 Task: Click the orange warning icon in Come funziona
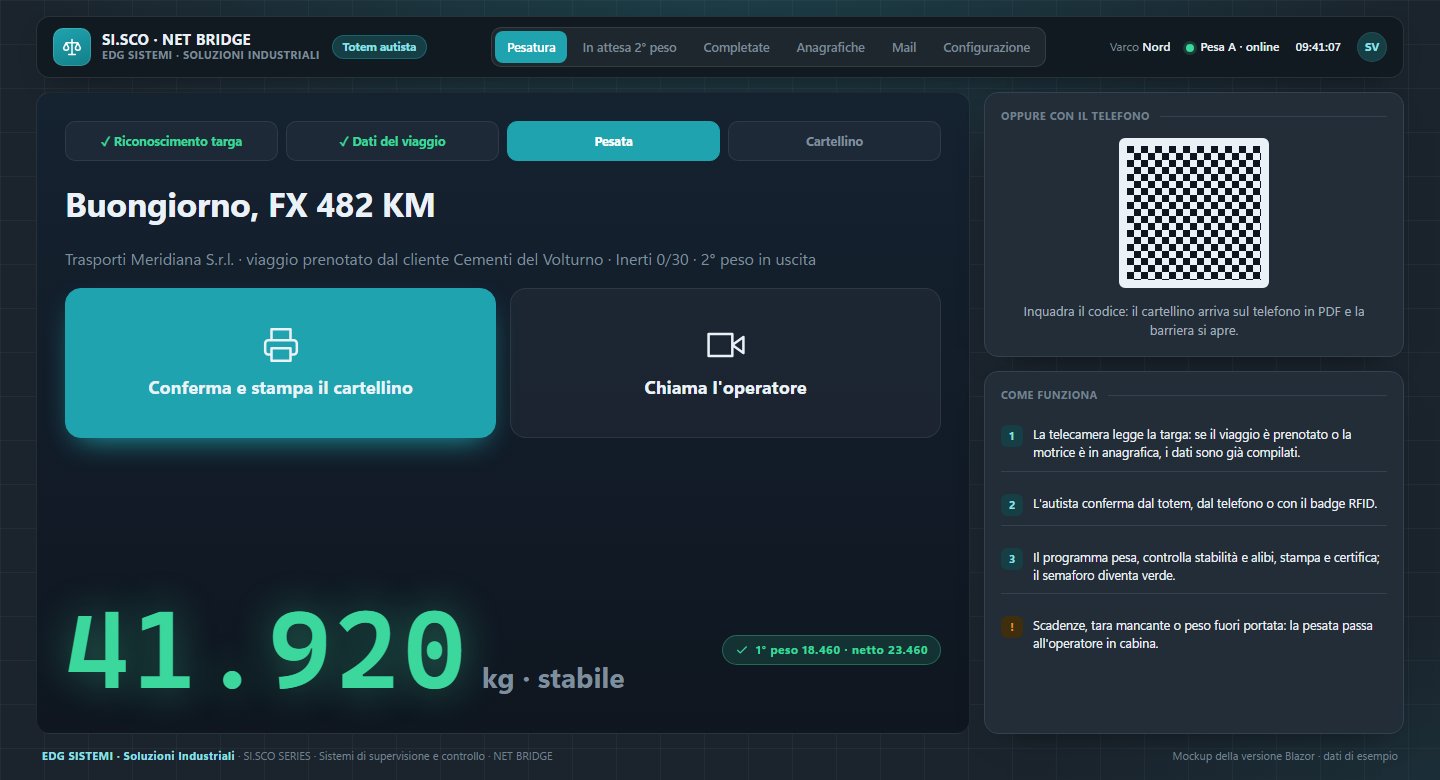coord(1012,627)
